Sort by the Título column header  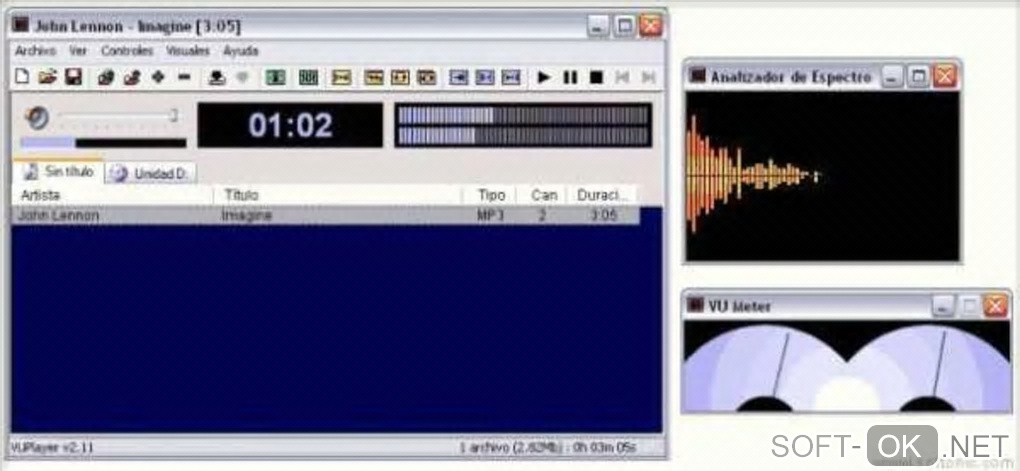click(338, 195)
